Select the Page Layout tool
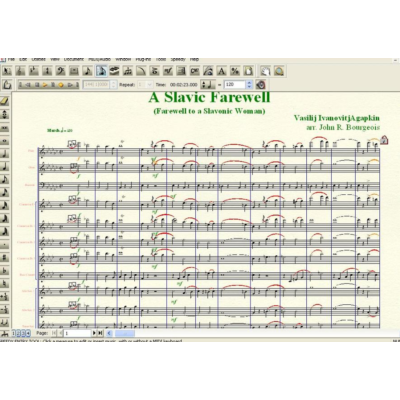Viewport: 400px width, 400px height. pos(248,71)
